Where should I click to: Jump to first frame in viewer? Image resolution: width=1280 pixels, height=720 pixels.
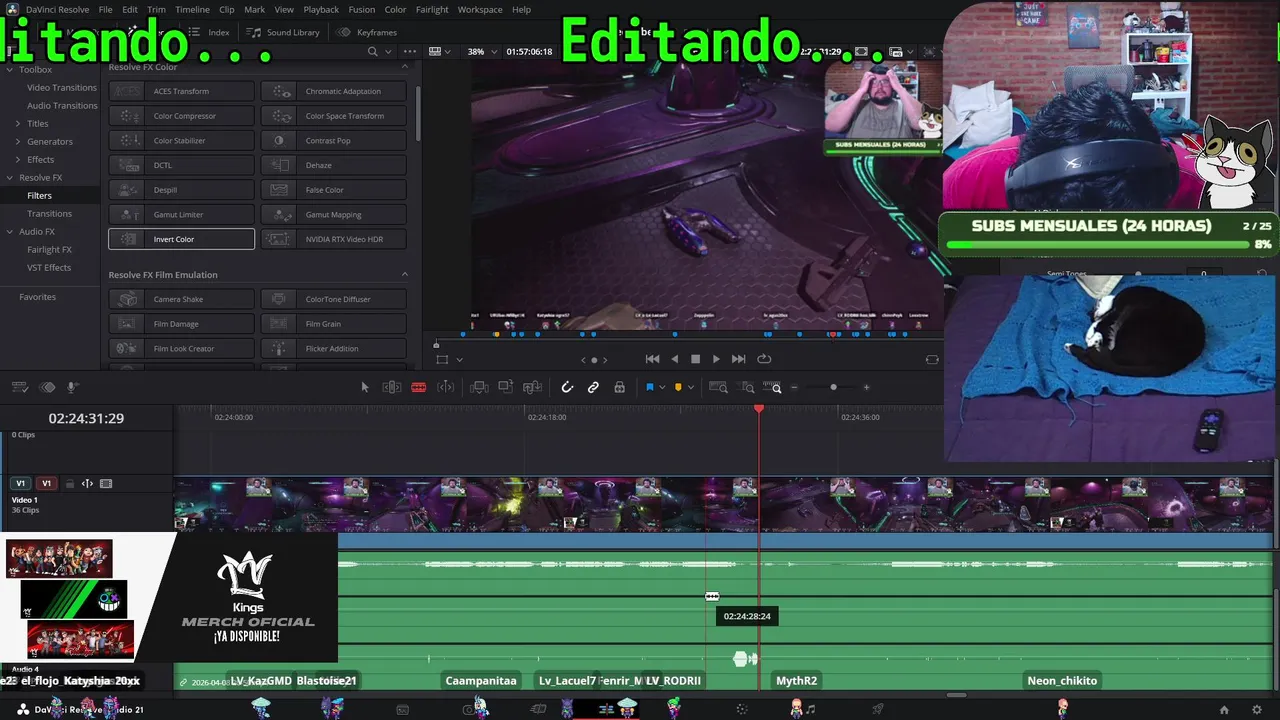point(652,359)
